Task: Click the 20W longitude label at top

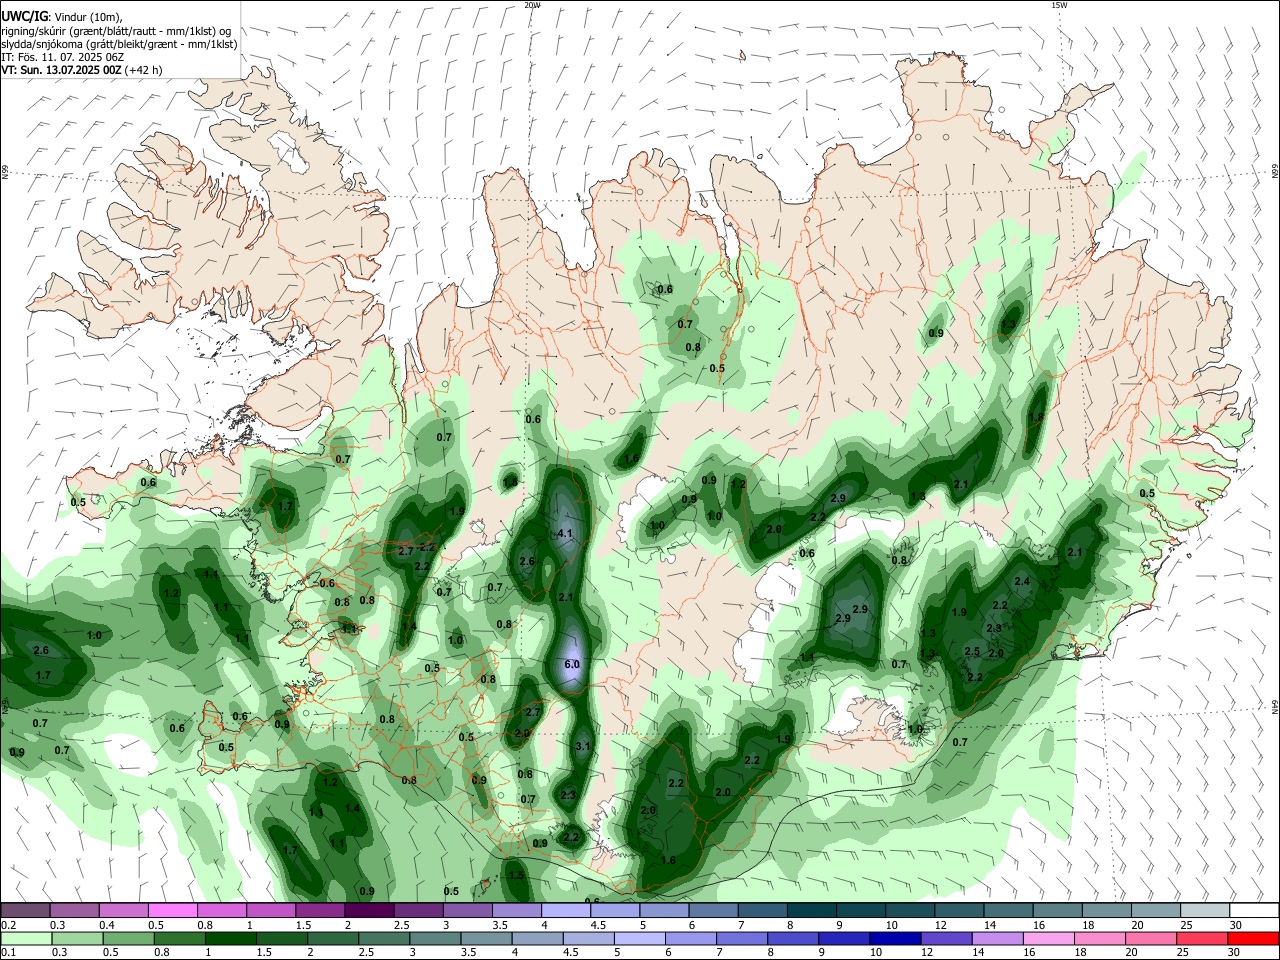Action: tap(532, 5)
